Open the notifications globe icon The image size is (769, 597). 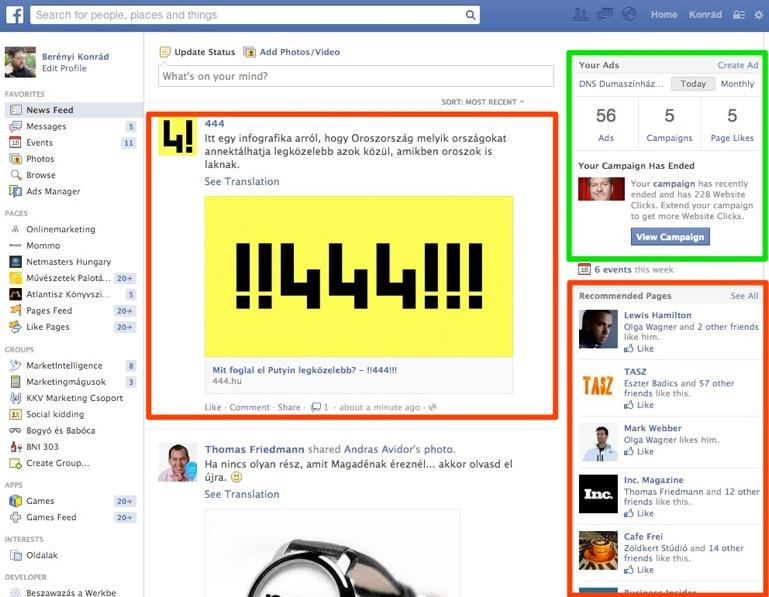629,15
